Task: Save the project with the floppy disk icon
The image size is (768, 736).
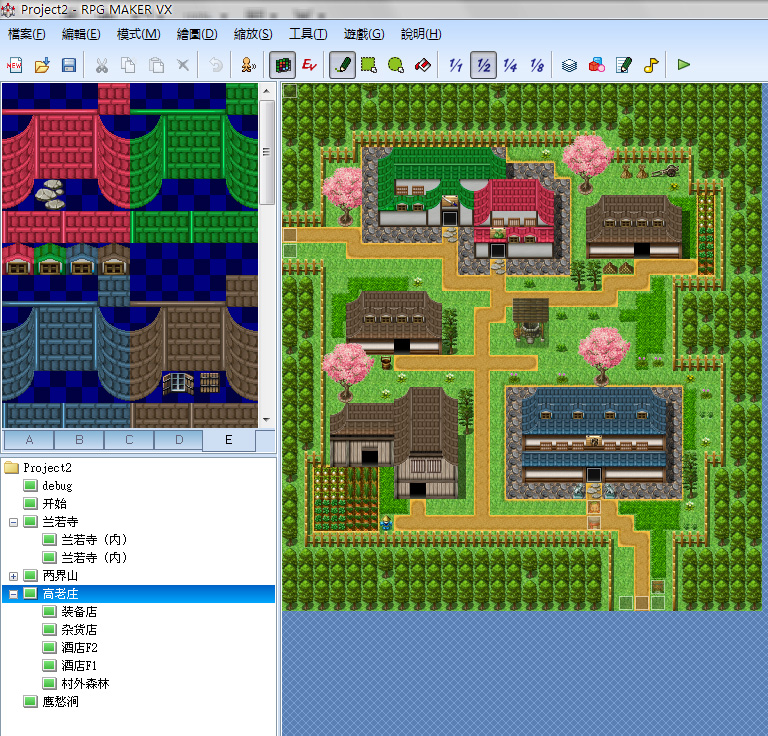Action: (69, 65)
